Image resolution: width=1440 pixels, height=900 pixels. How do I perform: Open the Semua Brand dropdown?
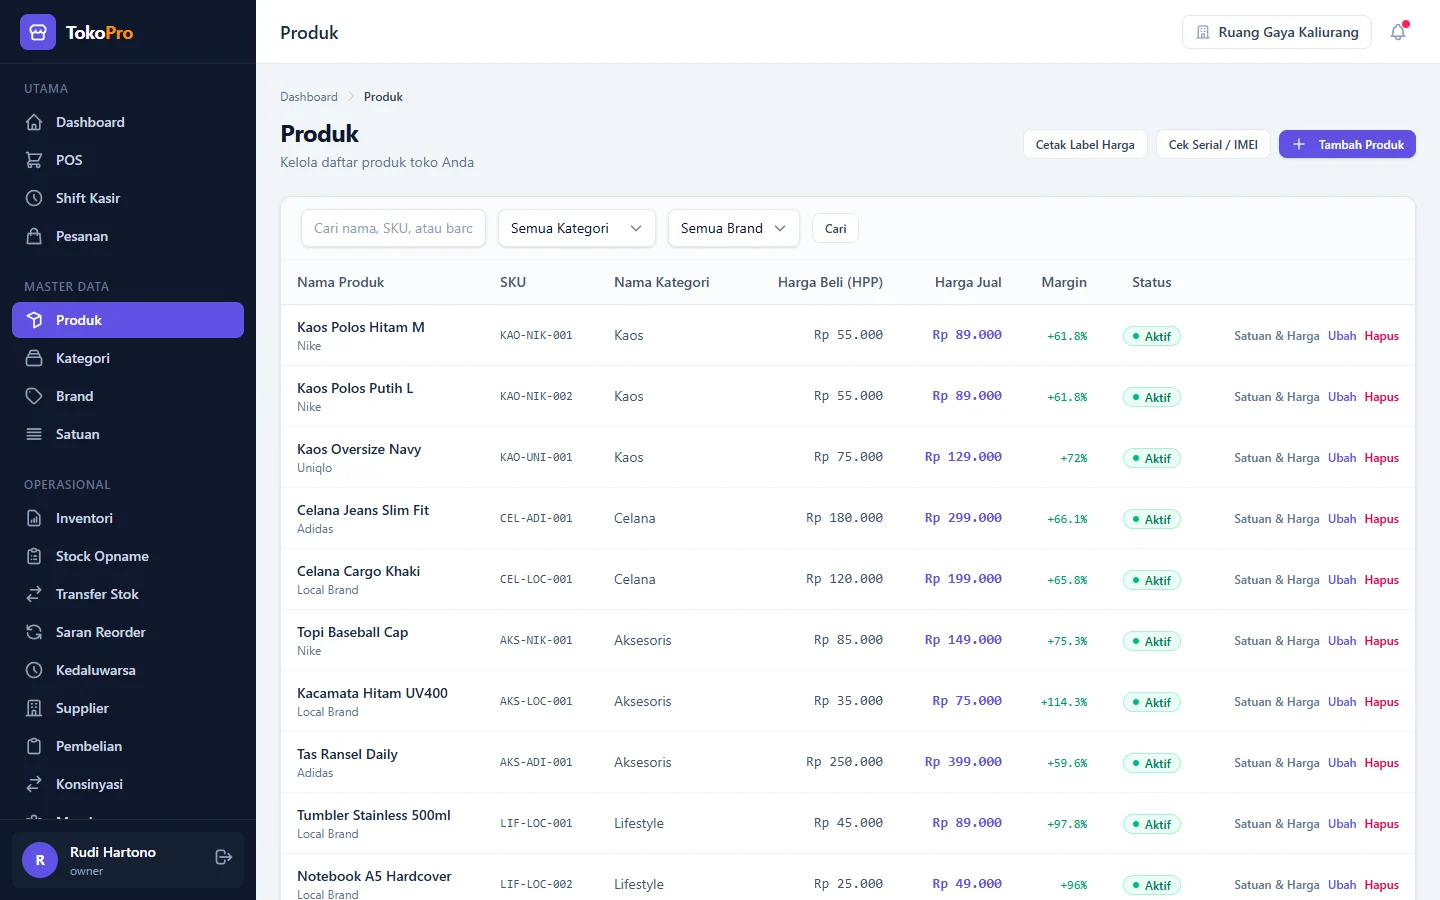point(733,228)
